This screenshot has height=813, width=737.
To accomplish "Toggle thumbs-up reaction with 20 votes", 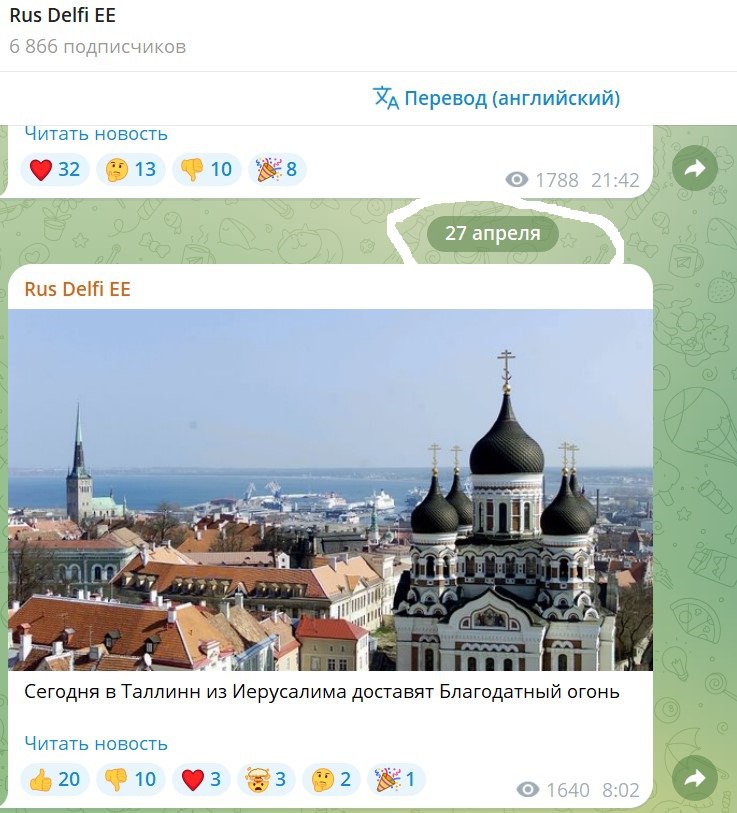I will tap(54, 779).
